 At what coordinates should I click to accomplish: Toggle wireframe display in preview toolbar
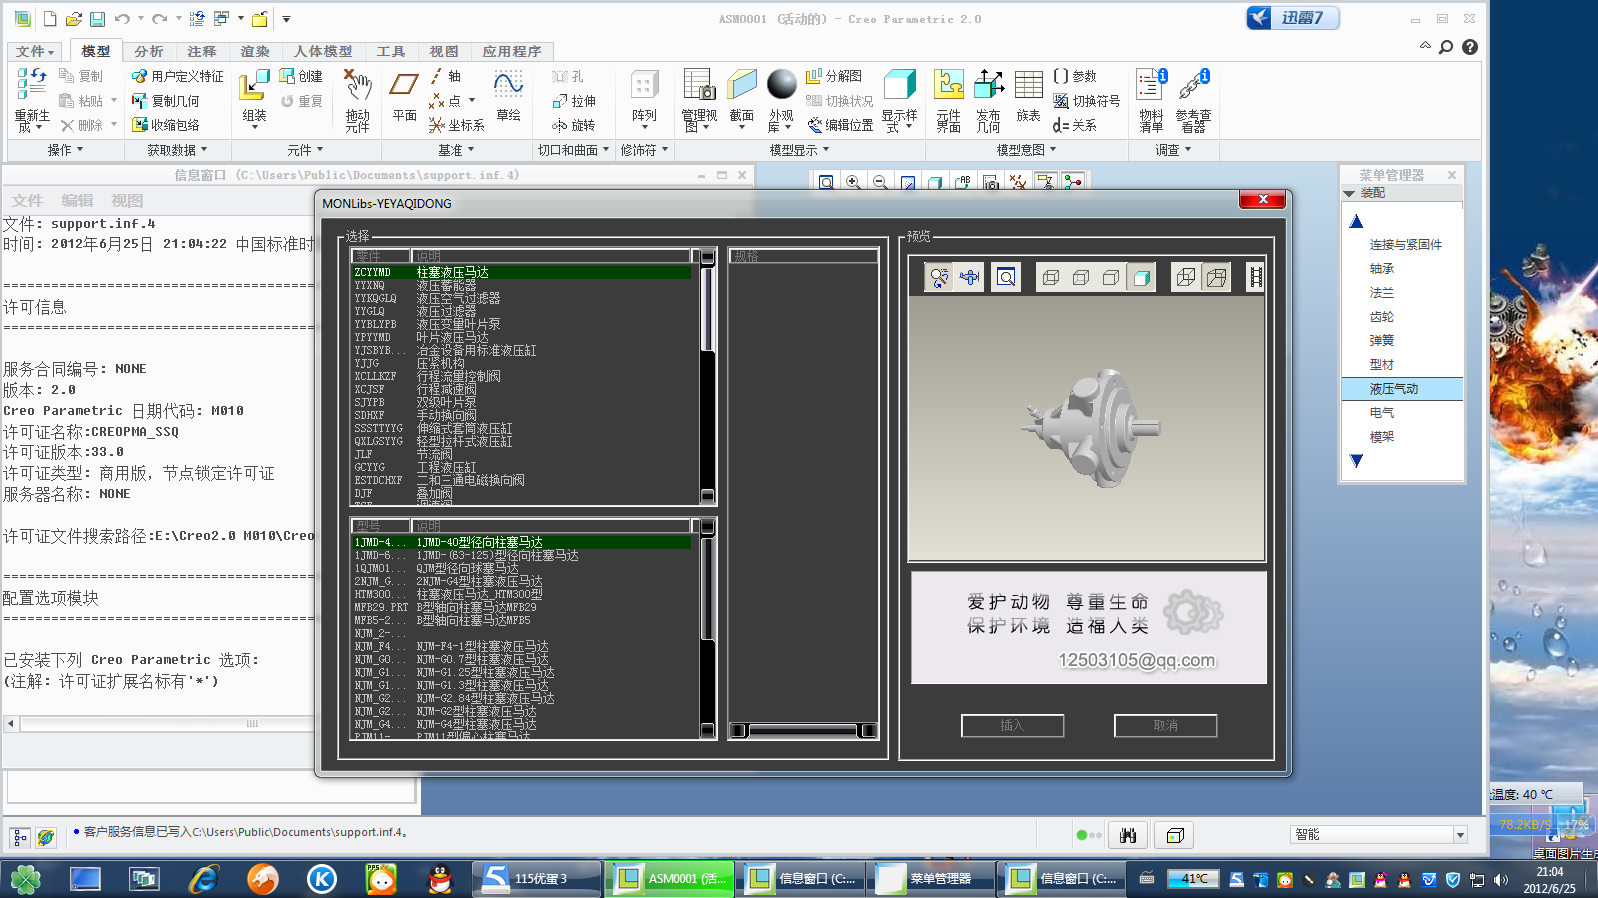click(1051, 277)
